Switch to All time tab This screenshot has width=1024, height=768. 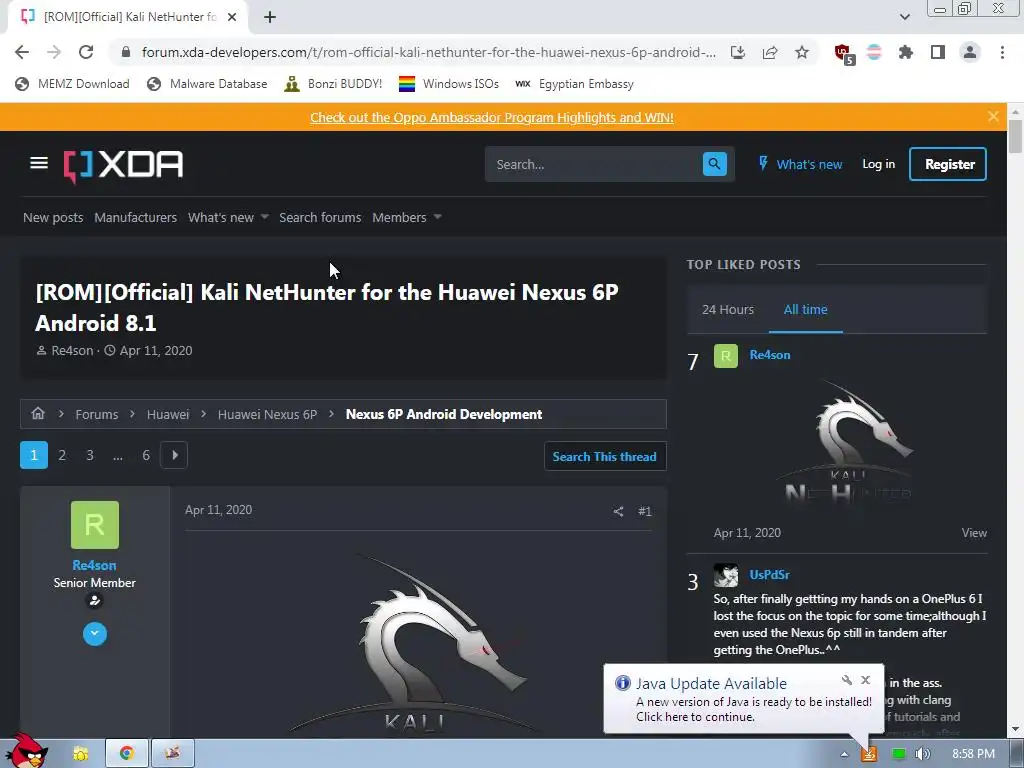click(x=805, y=310)
